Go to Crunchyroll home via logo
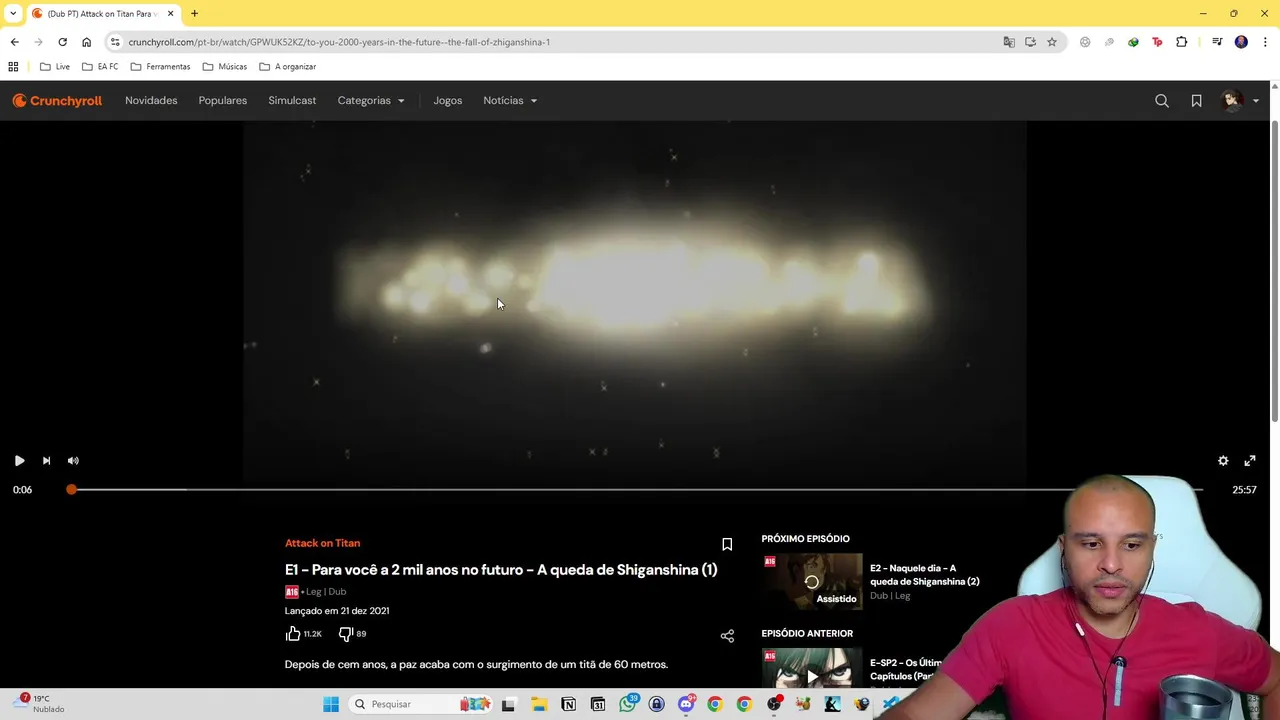This screenshot has height=720, width=1280. [57, 101]
